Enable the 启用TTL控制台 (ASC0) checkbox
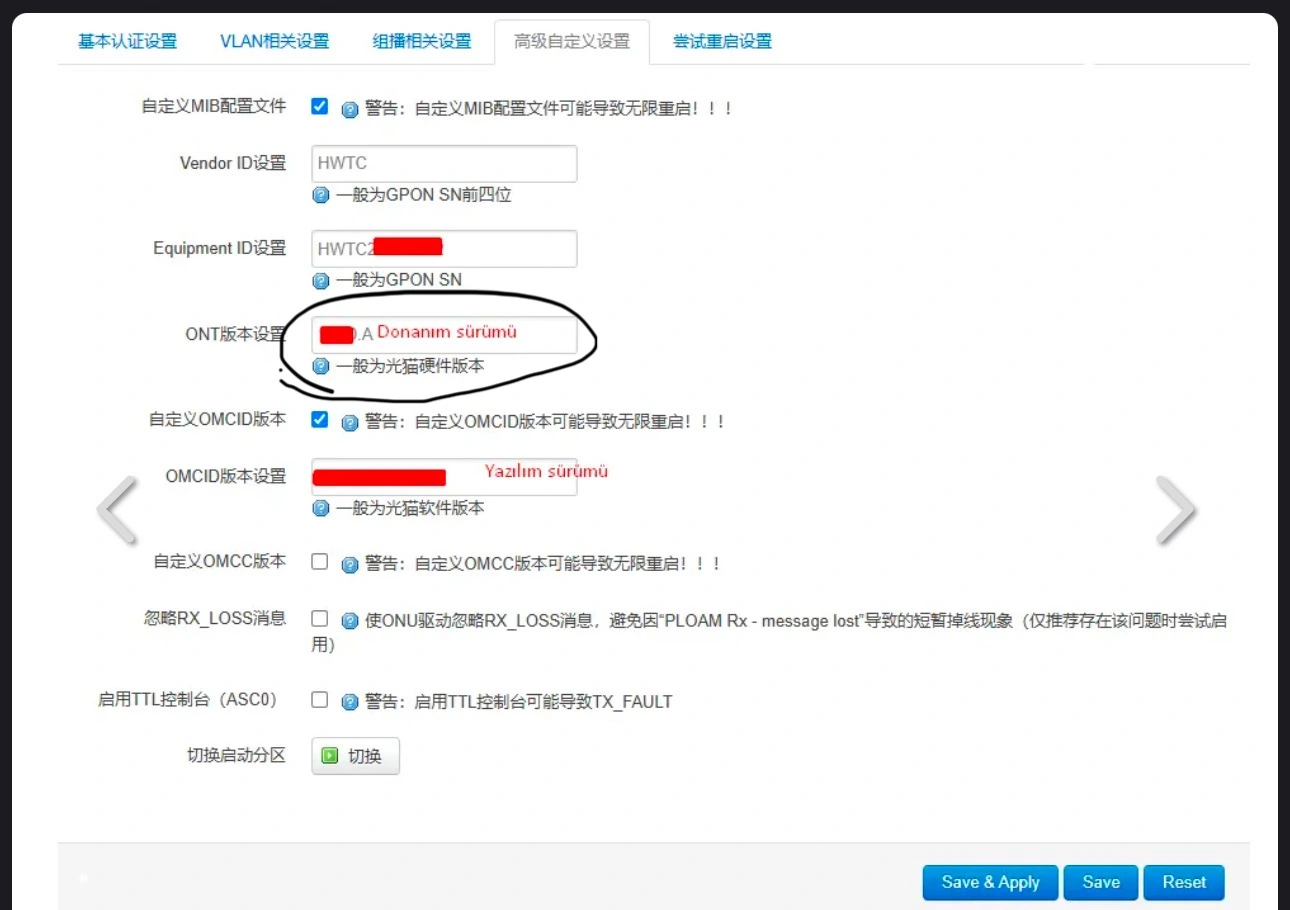Viewport: 1290px width, 910px height. point(319,700)
